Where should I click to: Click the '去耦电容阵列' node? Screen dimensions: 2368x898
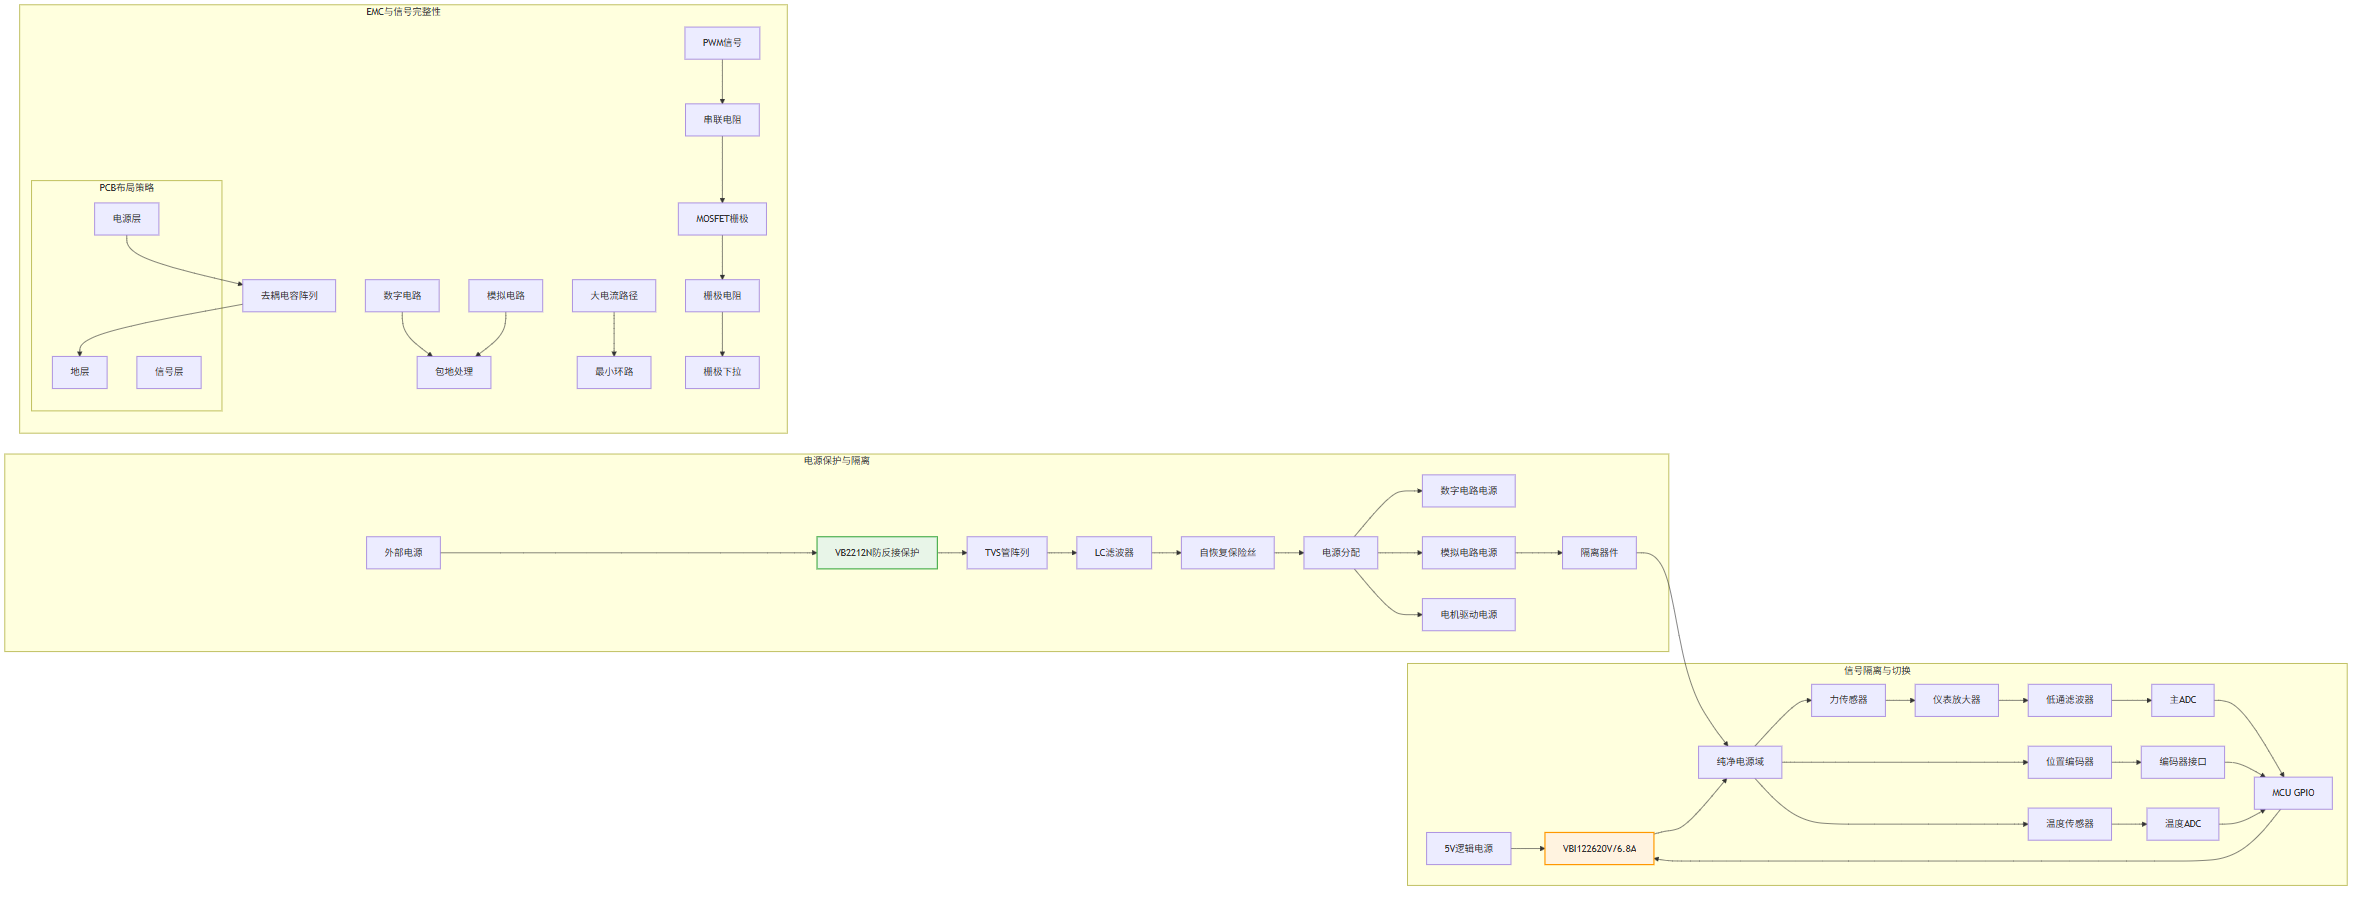click(289, 296)
